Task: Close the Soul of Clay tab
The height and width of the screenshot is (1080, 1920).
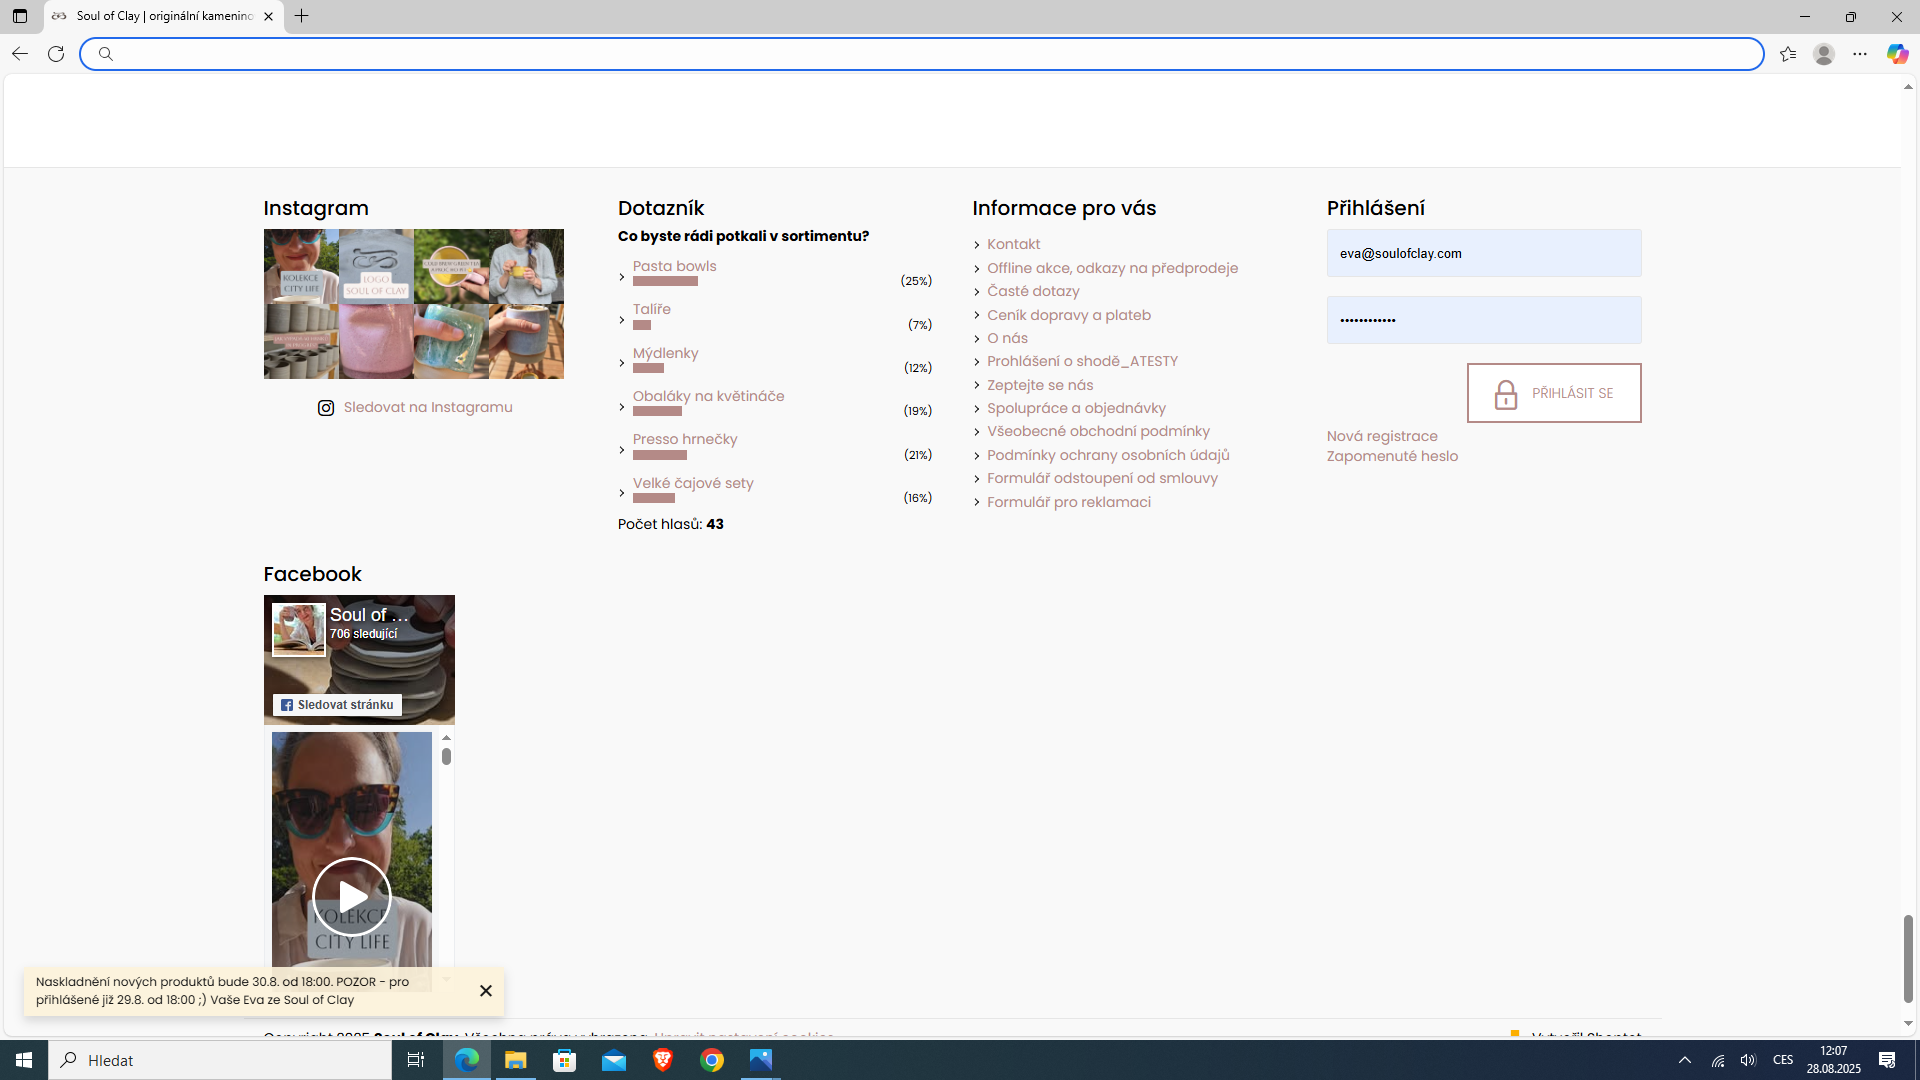Action: (x=268, y=16)
